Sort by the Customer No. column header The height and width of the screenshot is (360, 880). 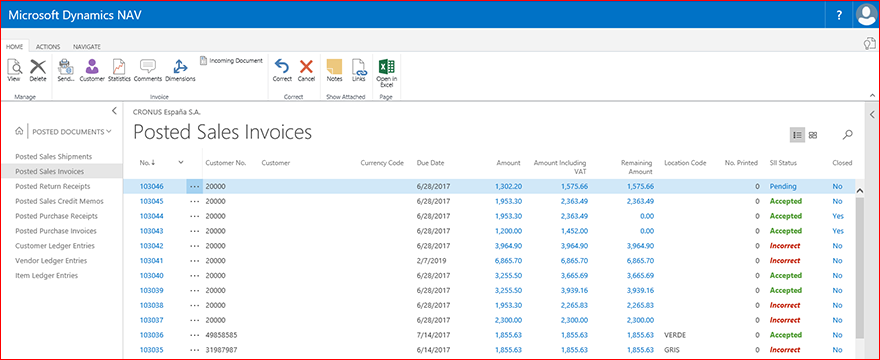tap(226, 163)
